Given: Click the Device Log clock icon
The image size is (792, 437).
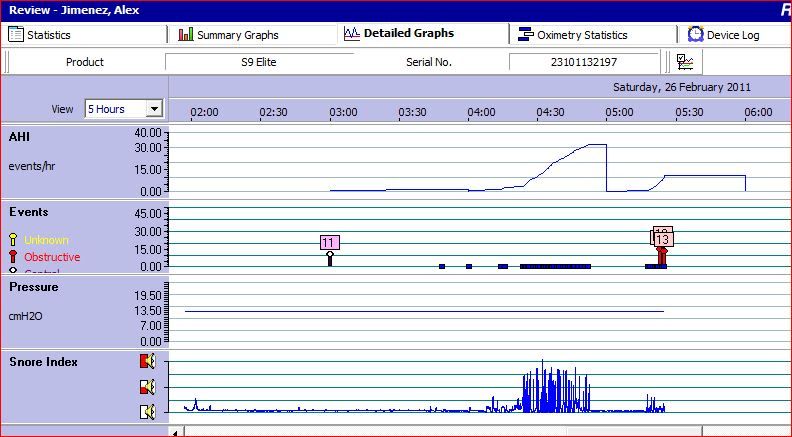Looking at the screenshot, I should 696,34.
